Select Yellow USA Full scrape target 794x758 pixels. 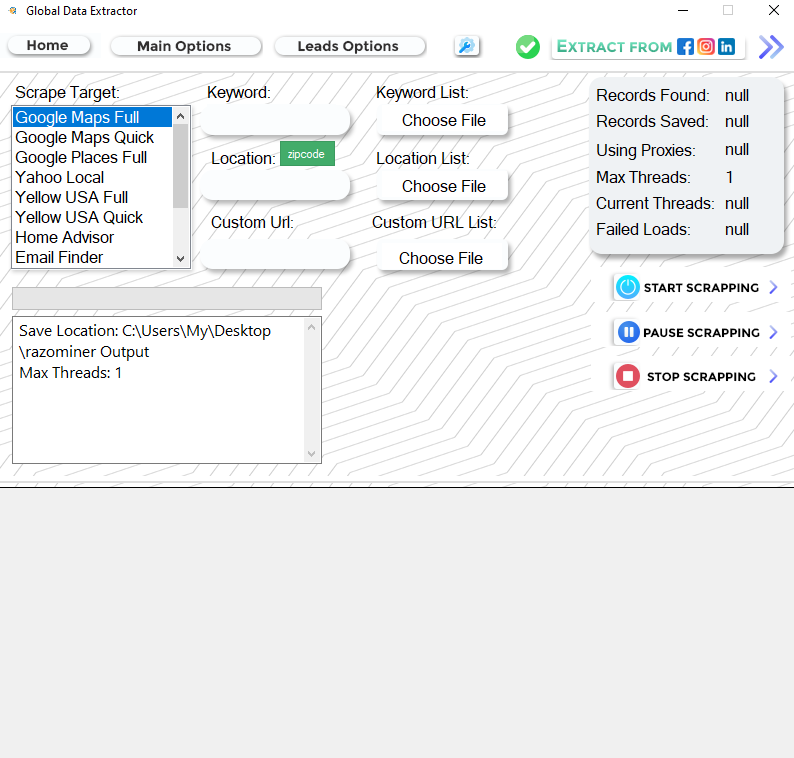pyautogui.click(x=92, y=197)
